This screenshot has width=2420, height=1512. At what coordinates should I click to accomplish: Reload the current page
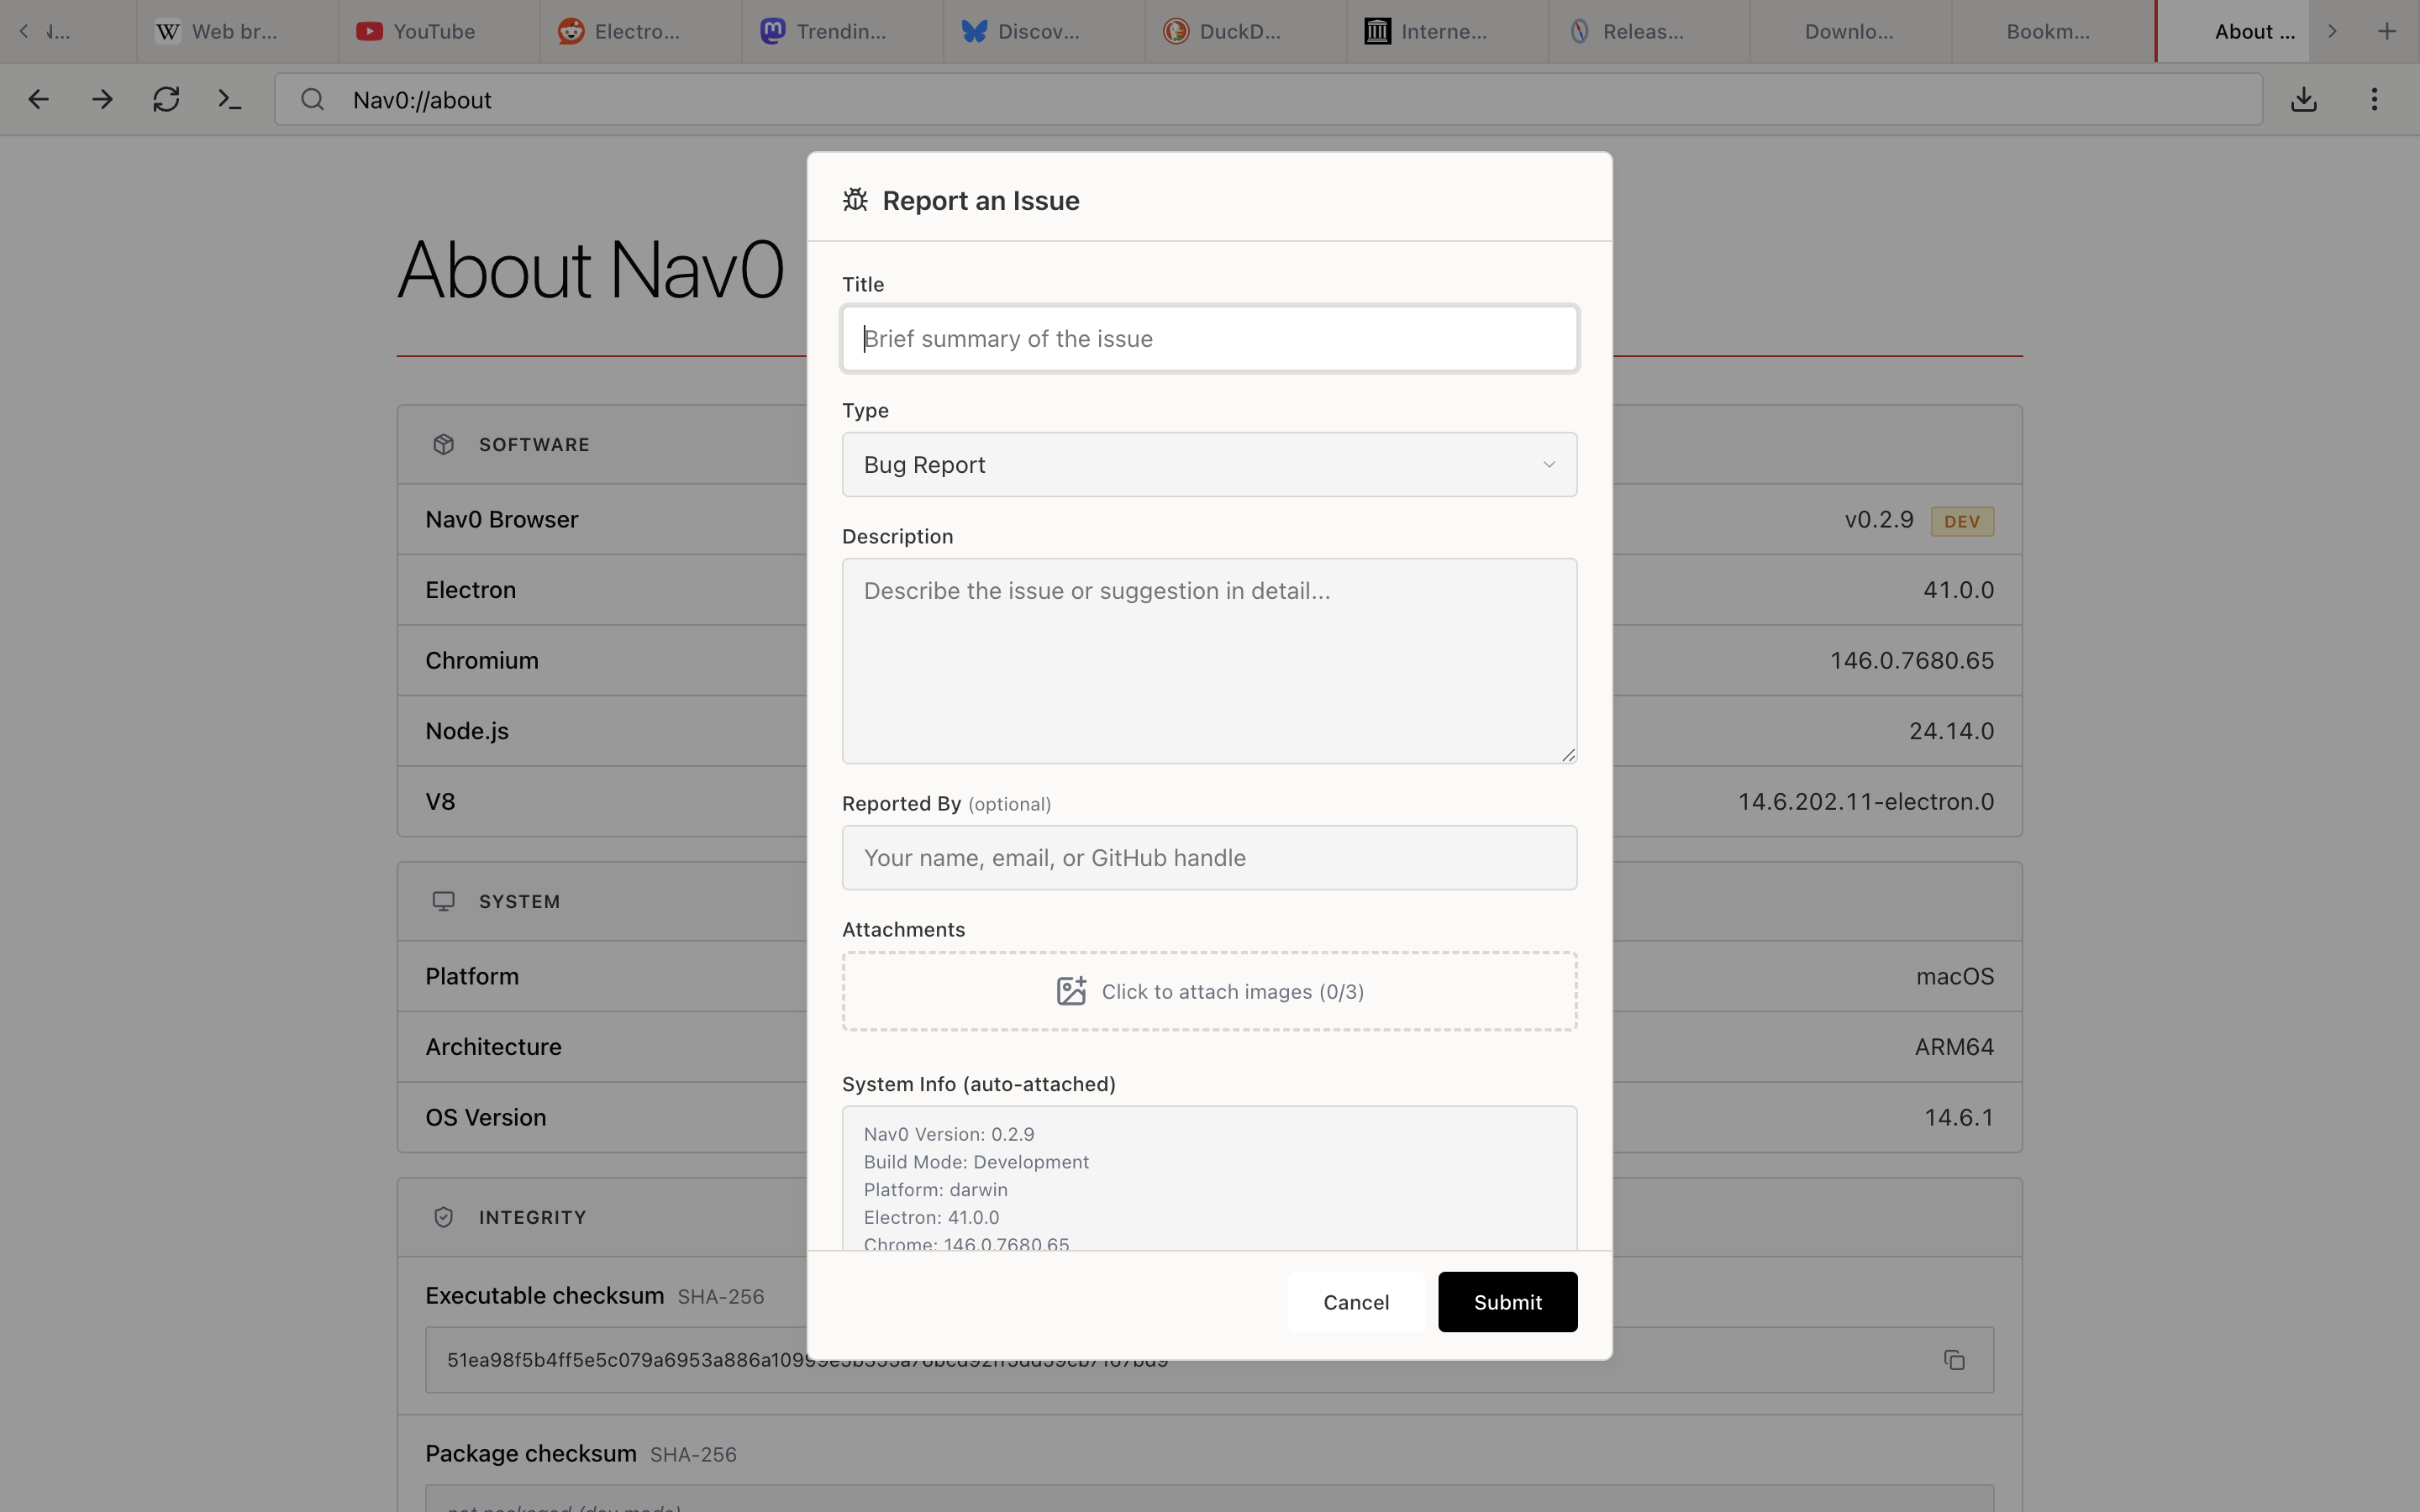tap(166, 99)
